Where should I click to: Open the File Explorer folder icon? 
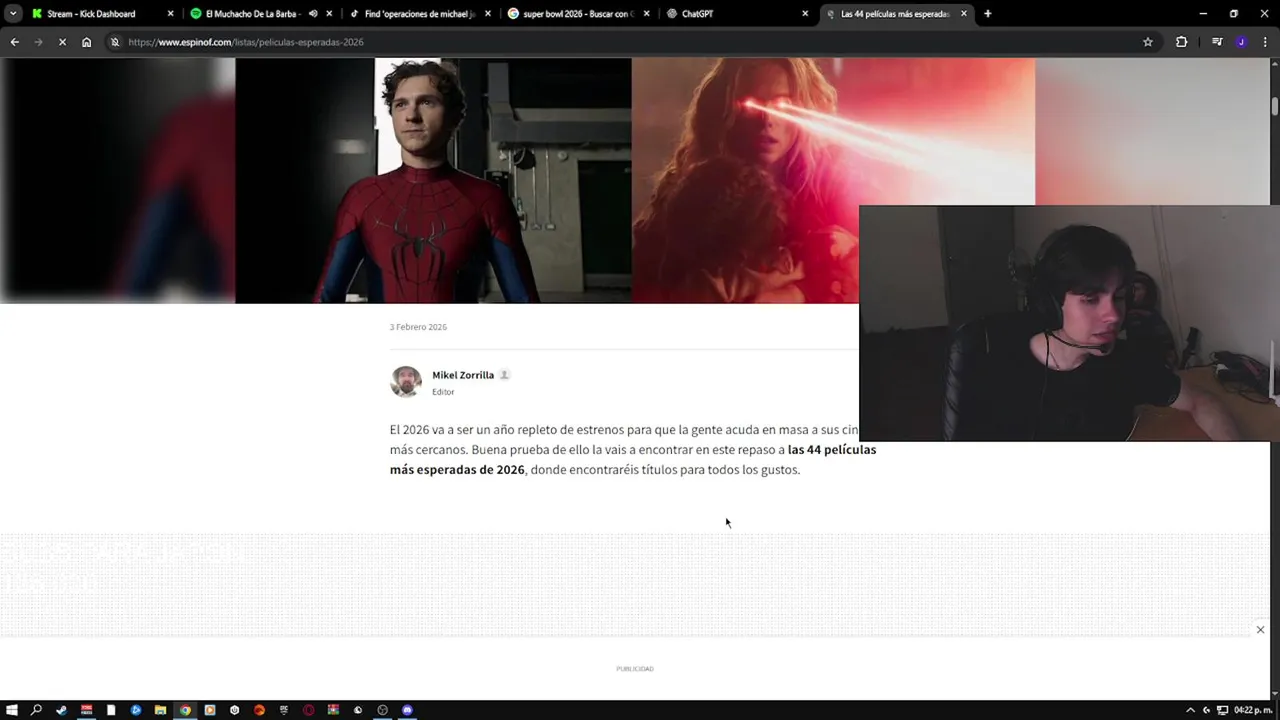click(x=160, y=710)
